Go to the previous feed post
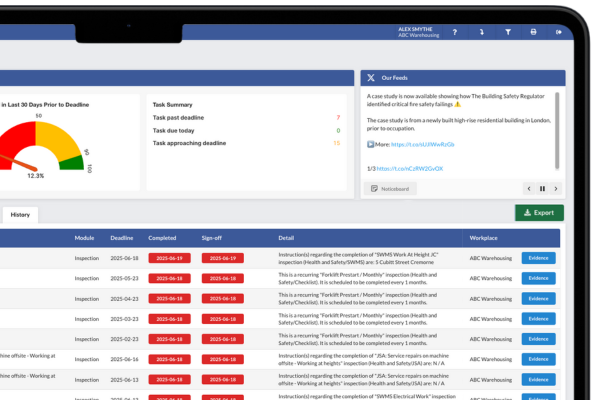Screen dimensions: 600x400 (x=530, y=188)
